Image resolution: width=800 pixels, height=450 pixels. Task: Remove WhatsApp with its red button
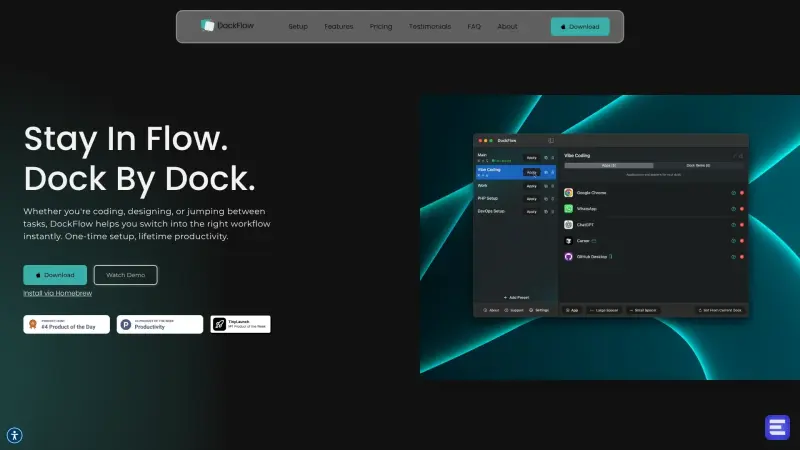click(x=742, y=209)
